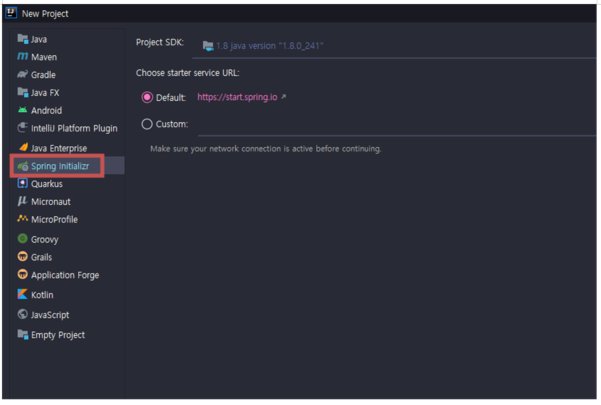
Task: Select the Quarkus label in list
Action: 47,184
